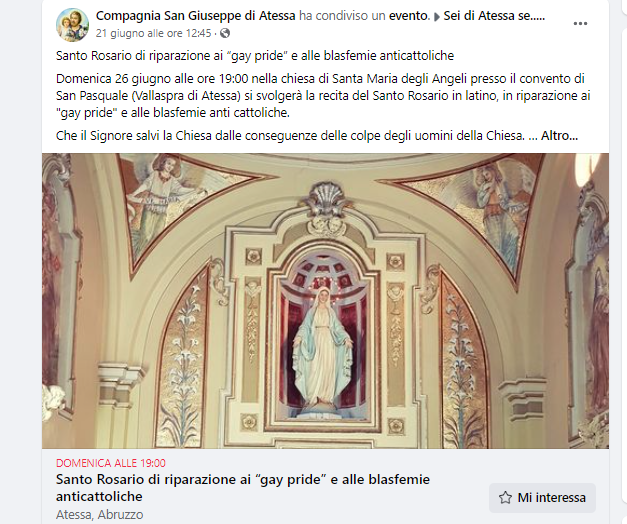The image size is (627, 524).
Task: Open the three-dot post options menu
Action: click(x=580, y=24)
